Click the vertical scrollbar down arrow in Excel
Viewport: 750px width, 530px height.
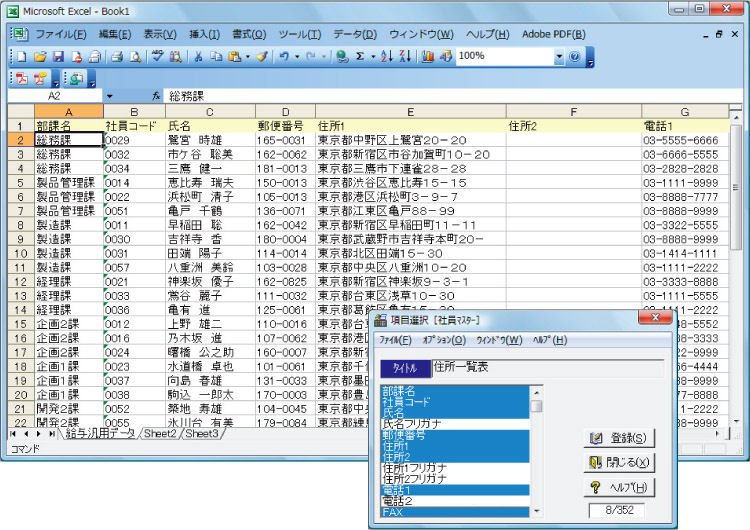click(x=736, y=421)
